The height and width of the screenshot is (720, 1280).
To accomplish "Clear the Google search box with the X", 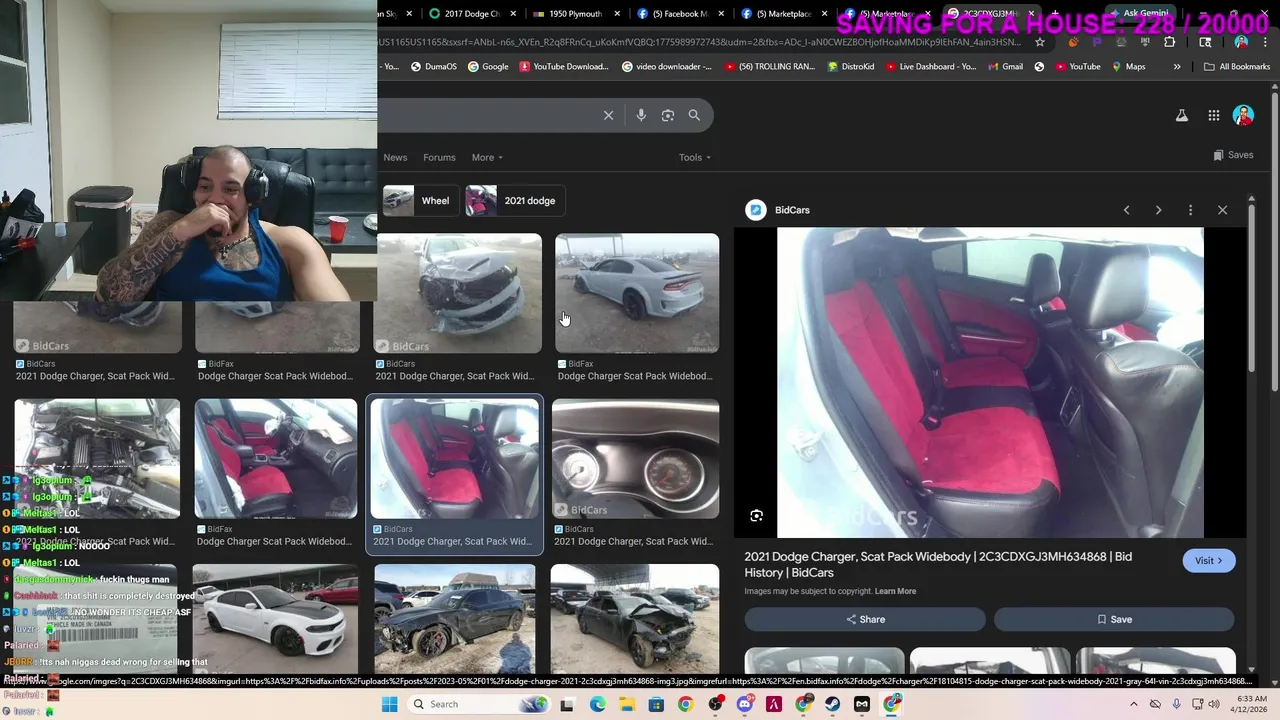I will pyautogui.click(x=608, y=115).
